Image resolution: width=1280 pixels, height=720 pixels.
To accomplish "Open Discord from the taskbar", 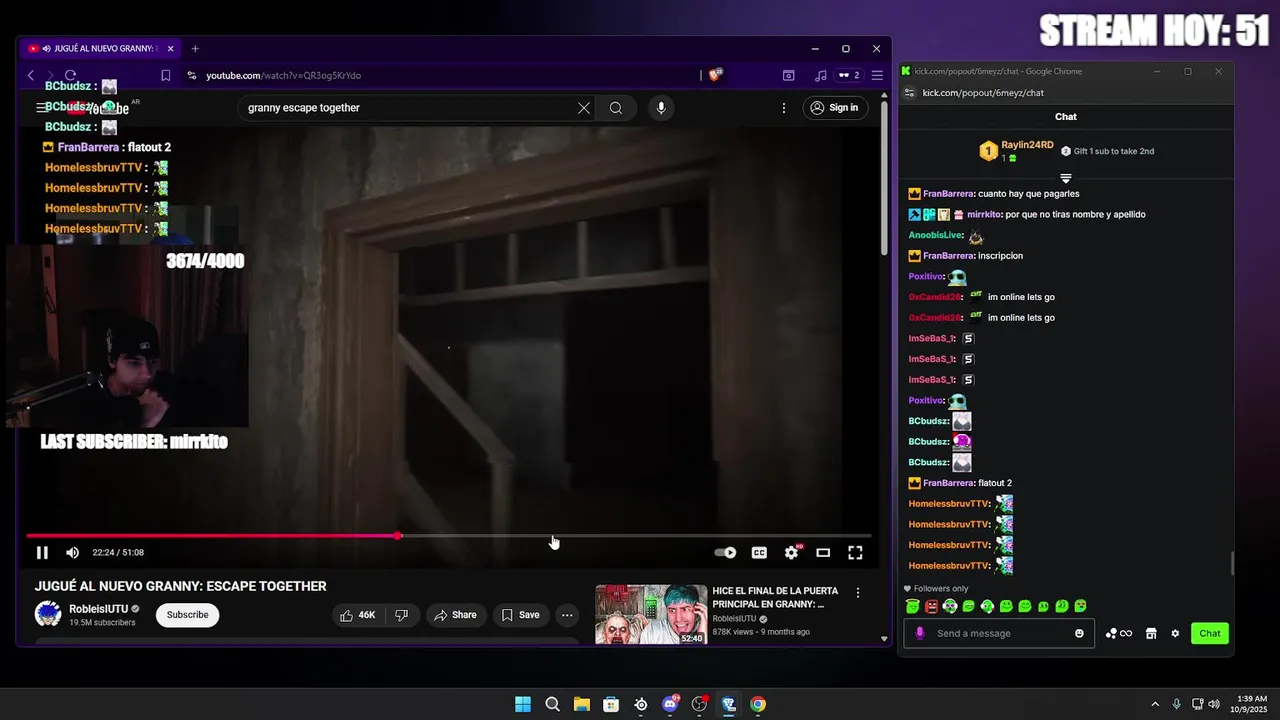I will coord(670,704).
